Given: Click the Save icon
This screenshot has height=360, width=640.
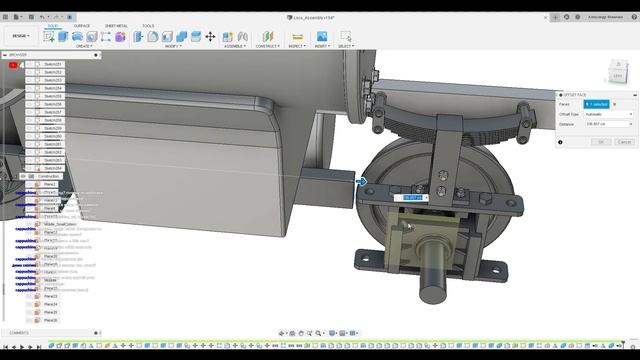Looking at the screenshot, I should 31,17.
